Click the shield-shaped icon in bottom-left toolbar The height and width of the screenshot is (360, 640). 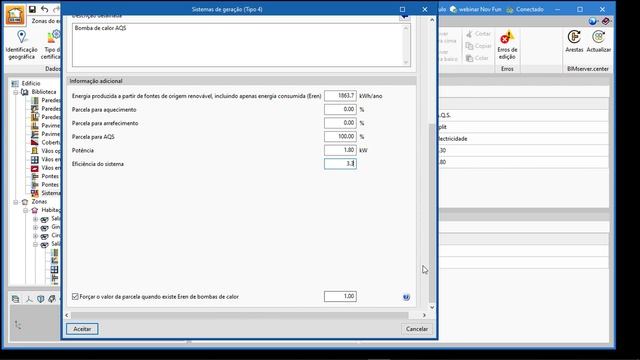coord(40,299)
